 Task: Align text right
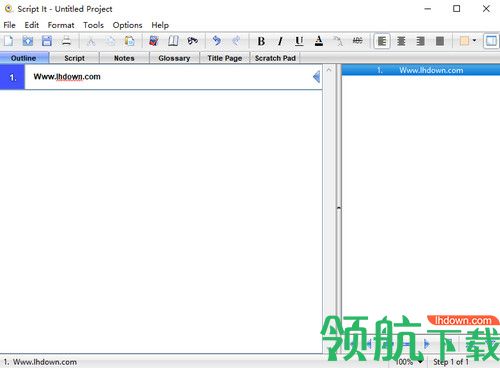tap(421, 41)
